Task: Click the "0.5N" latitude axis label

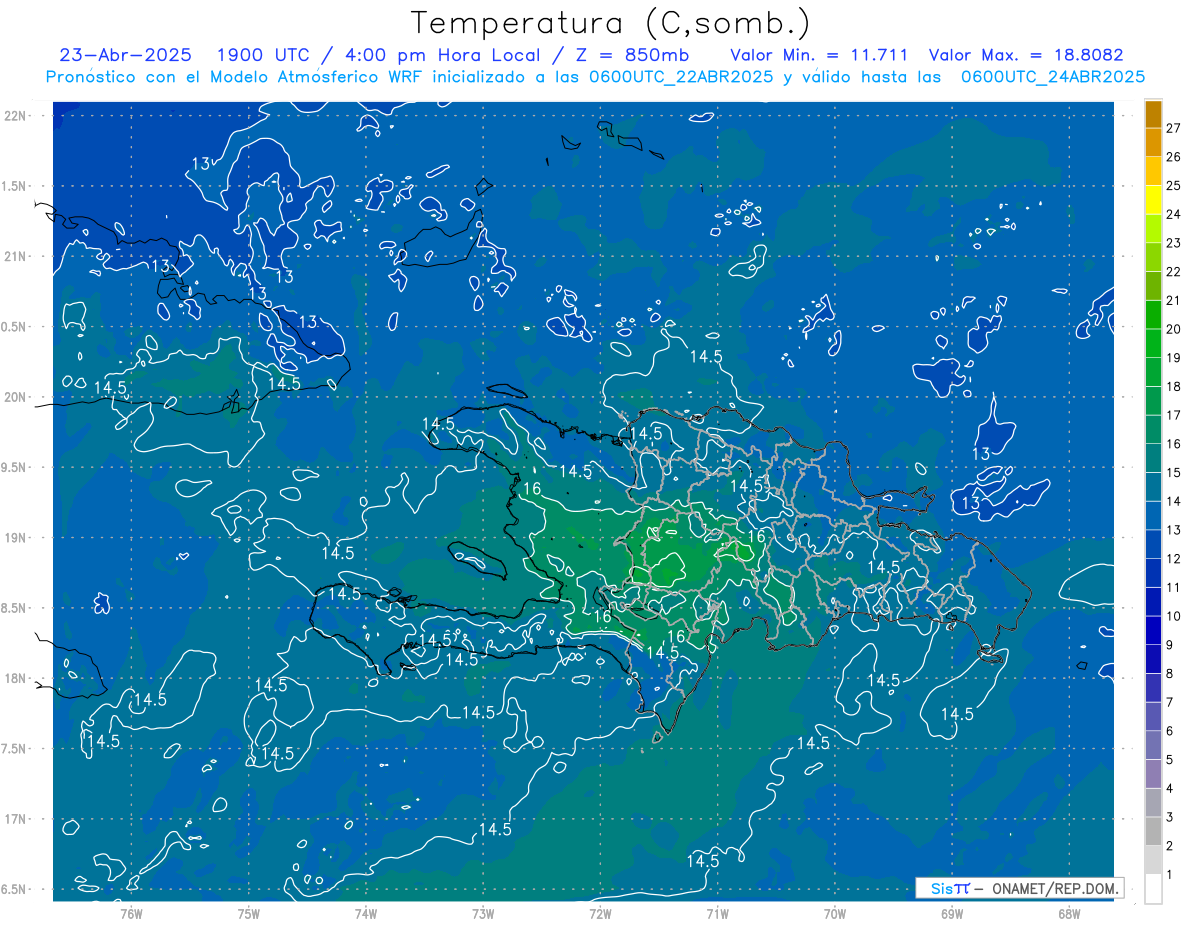Action: point(14,327)
